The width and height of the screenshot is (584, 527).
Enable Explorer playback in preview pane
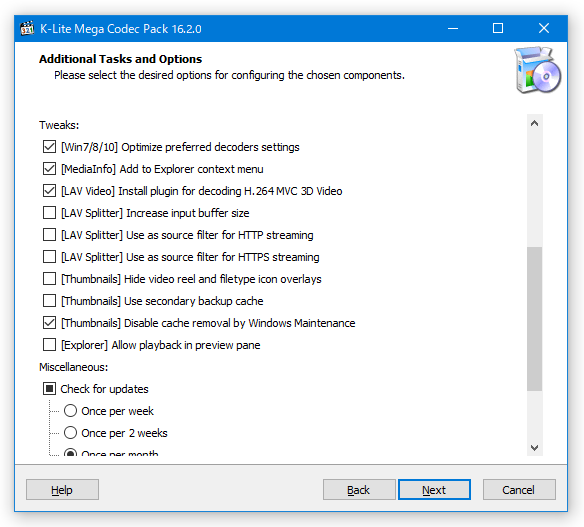49,345
